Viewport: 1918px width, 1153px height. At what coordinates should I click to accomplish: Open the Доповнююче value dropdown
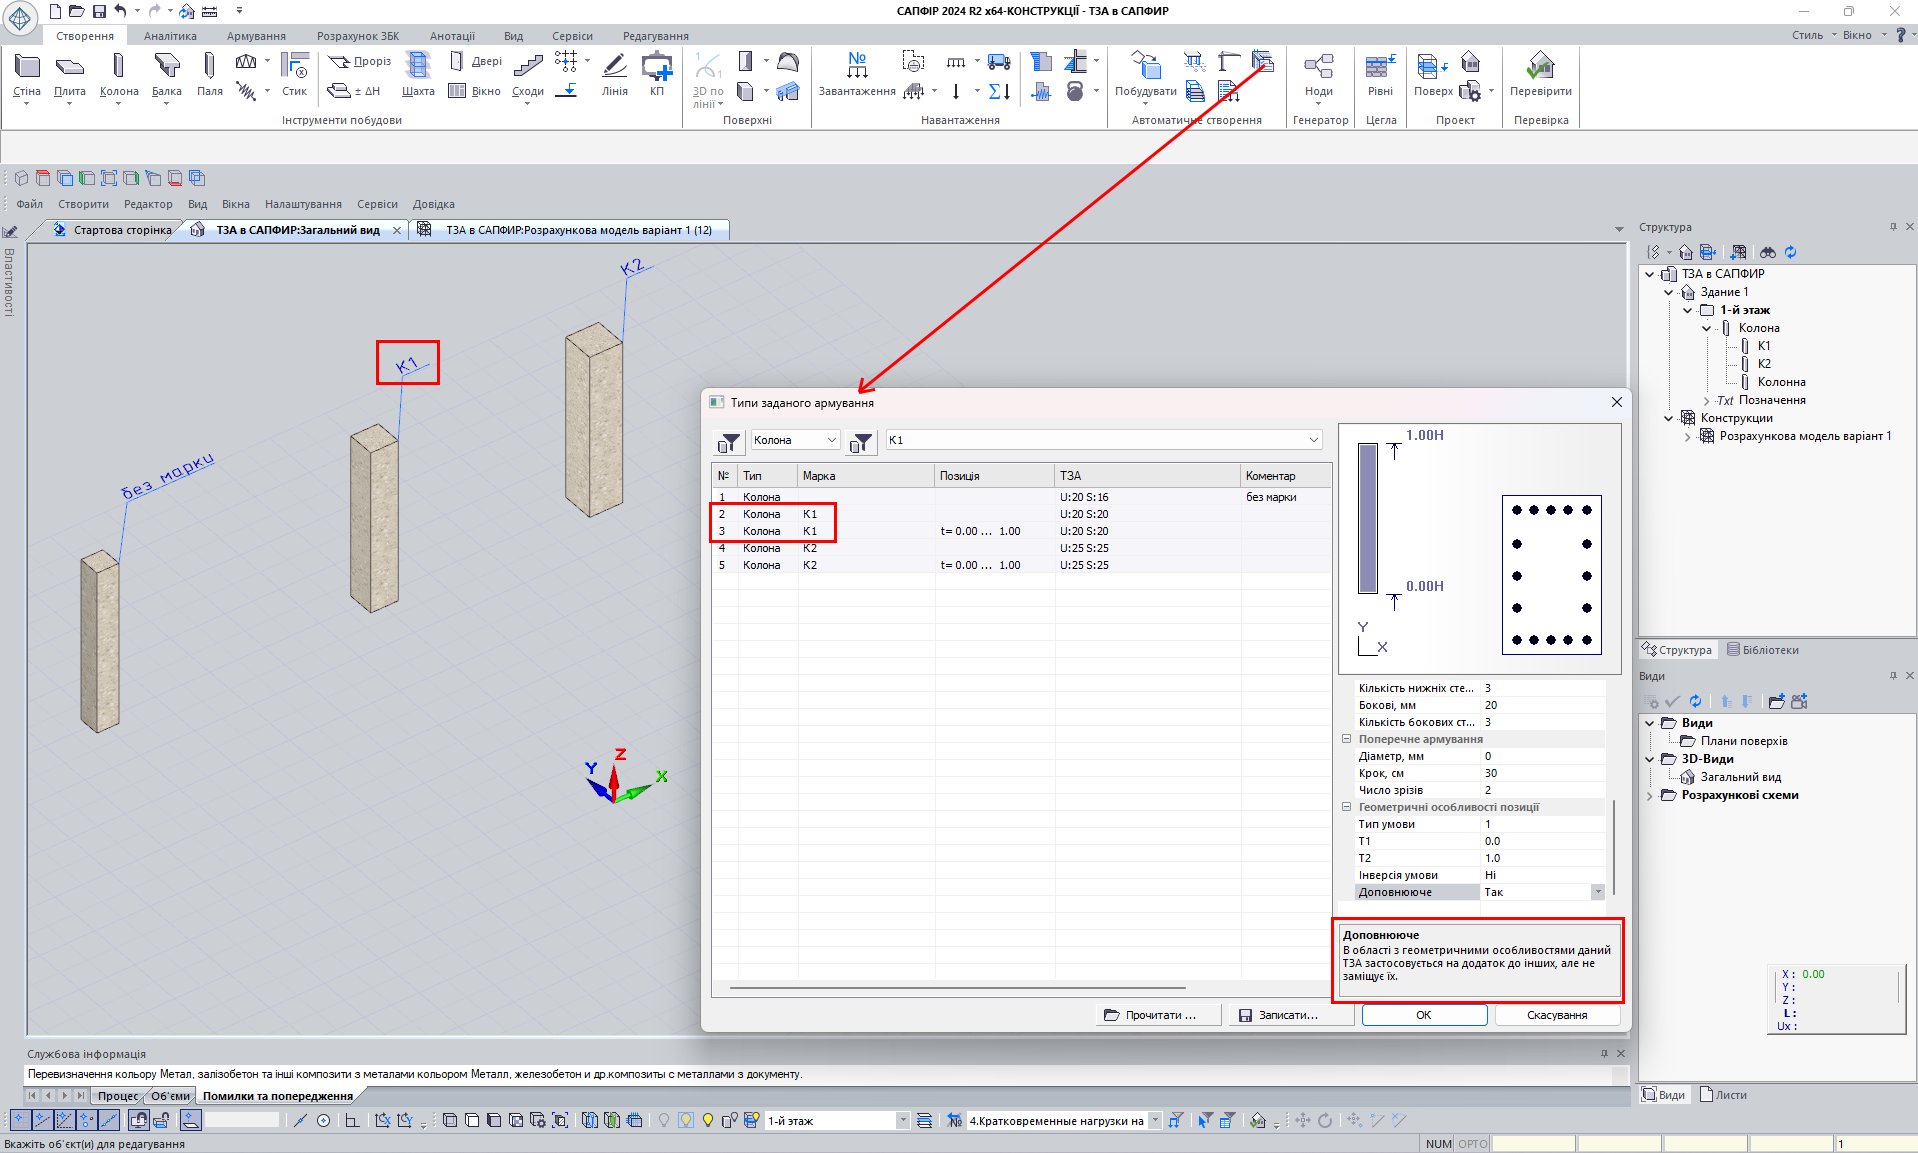(x=1597, y=892)
